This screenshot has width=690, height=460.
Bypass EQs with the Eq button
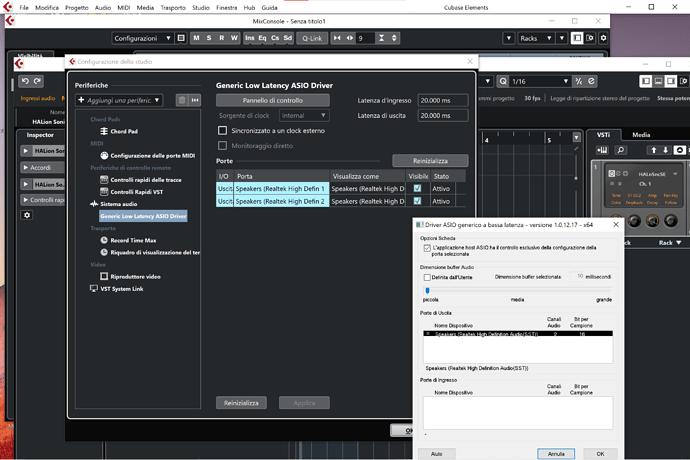[262, 38]
